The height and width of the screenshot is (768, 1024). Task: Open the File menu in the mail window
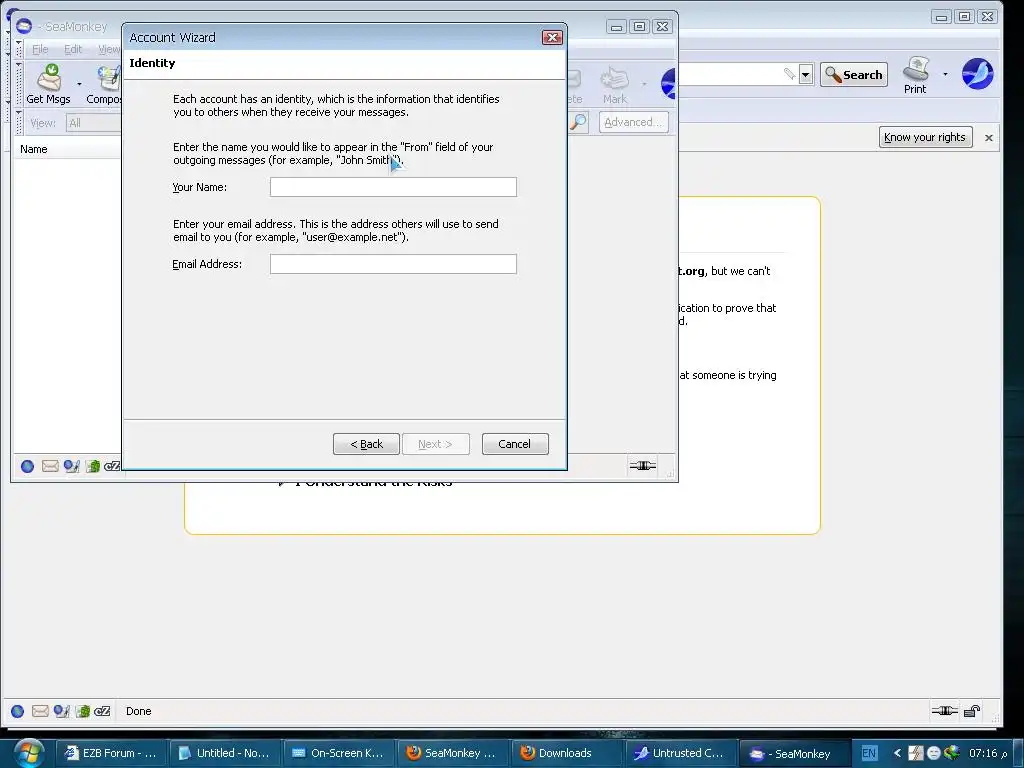[40, 49]
